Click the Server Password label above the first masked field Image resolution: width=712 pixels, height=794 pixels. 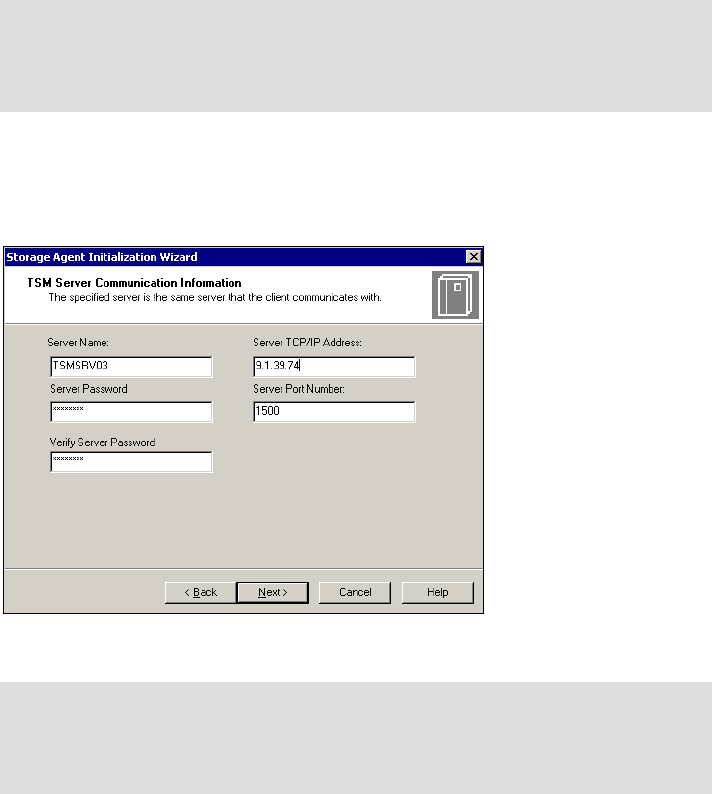point(89,389)
